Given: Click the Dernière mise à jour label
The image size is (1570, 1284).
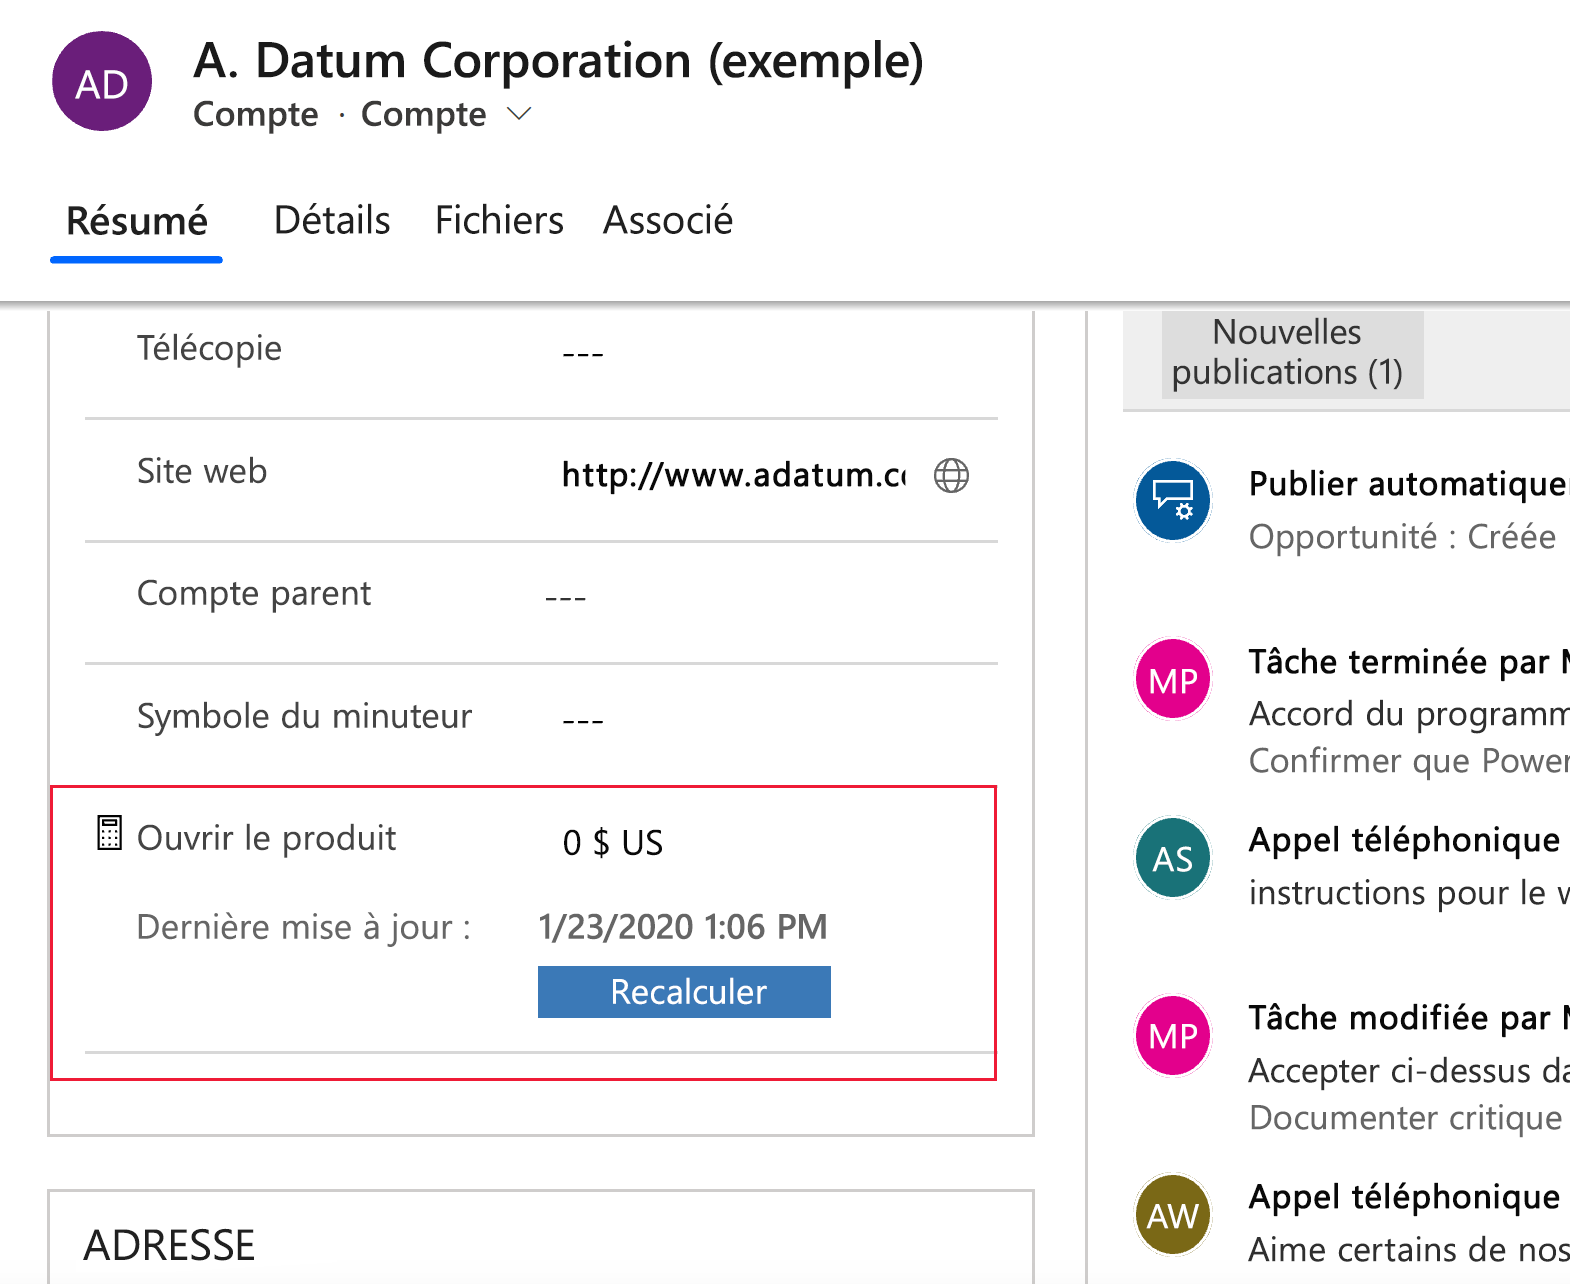Looking at the screenshot, I should (x=303, y=928).
